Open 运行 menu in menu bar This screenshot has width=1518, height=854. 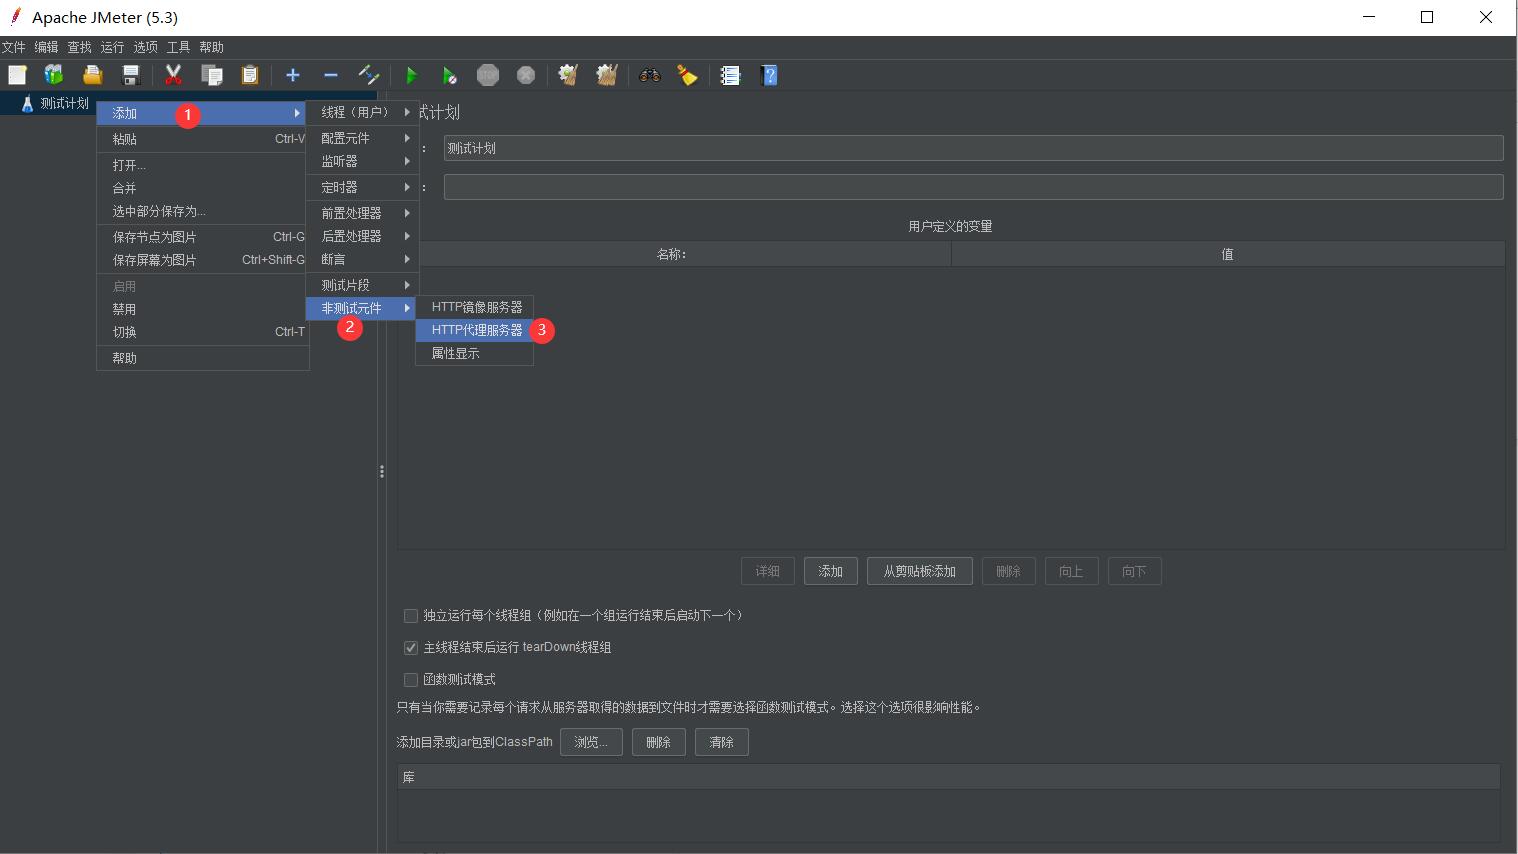click(112, 47)
